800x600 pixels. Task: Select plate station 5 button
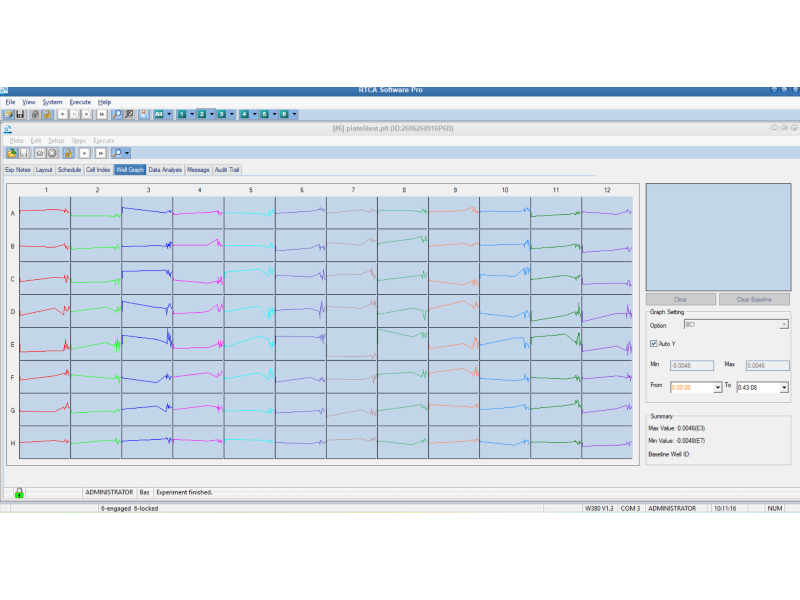(264, 114)
